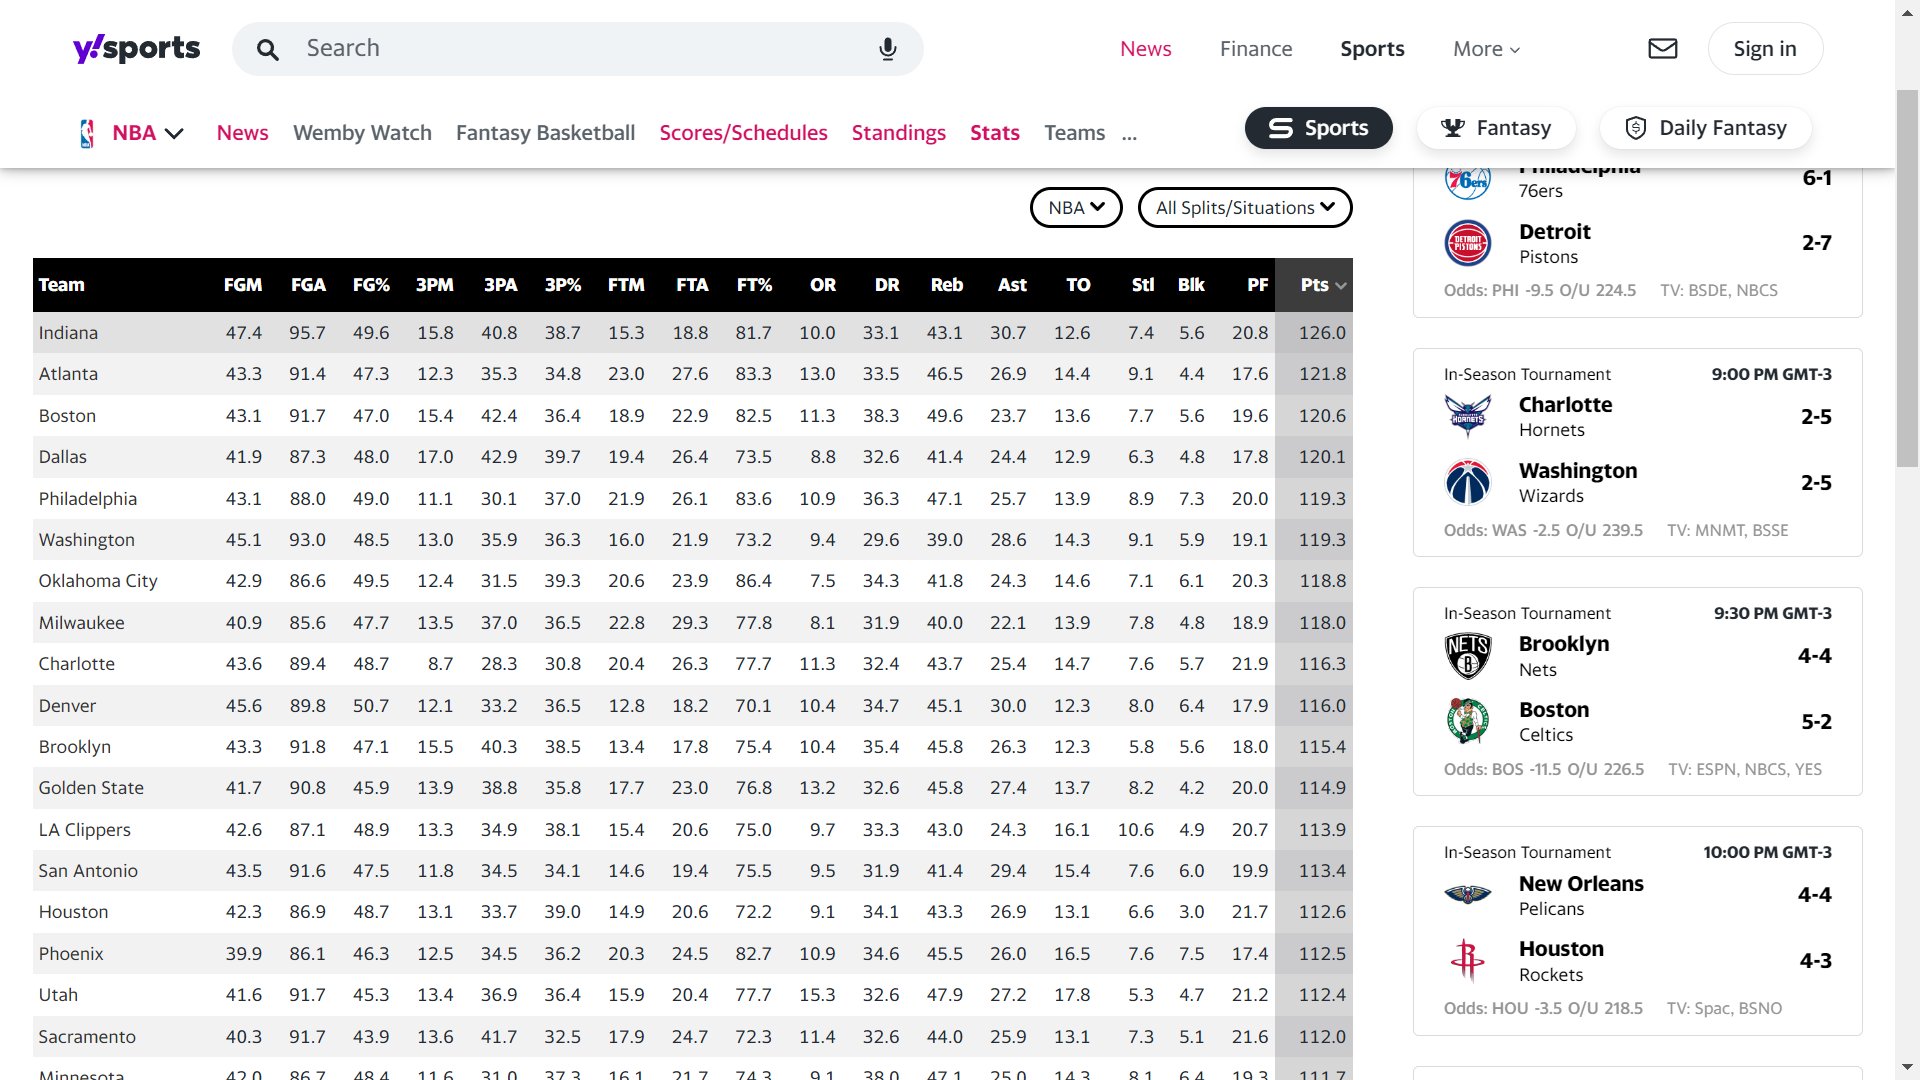The image size is (1920, 1080).
Task: Open the Scores/Schedules tab
Action: coord(743,133)
